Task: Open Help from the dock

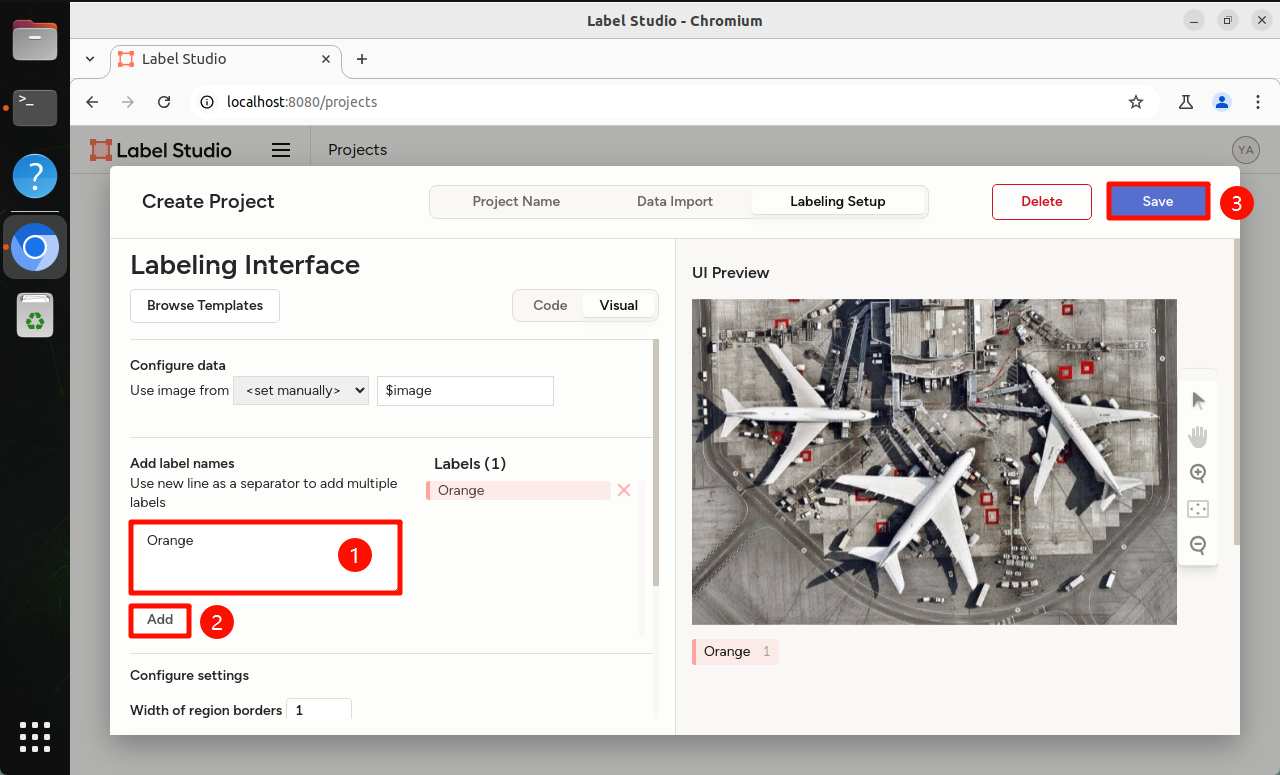Action: click(x=35, y=176)
